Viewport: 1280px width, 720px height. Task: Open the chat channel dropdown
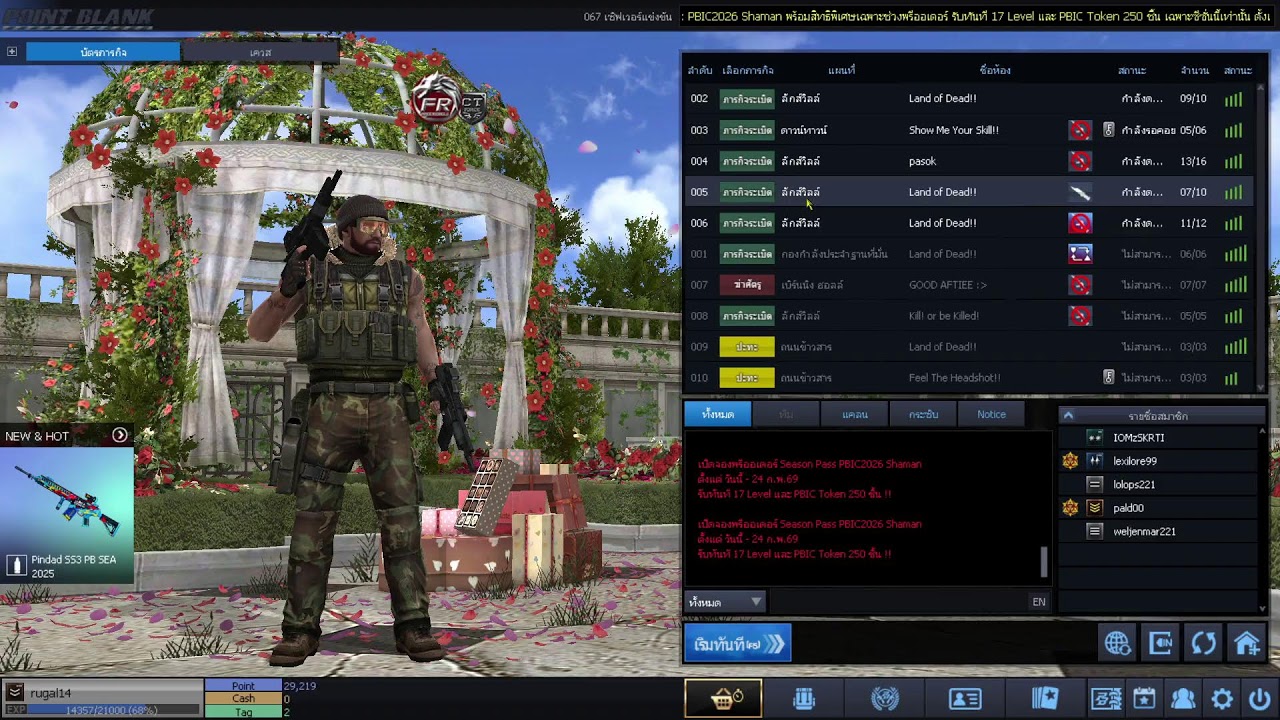click(x=725, y=602)
